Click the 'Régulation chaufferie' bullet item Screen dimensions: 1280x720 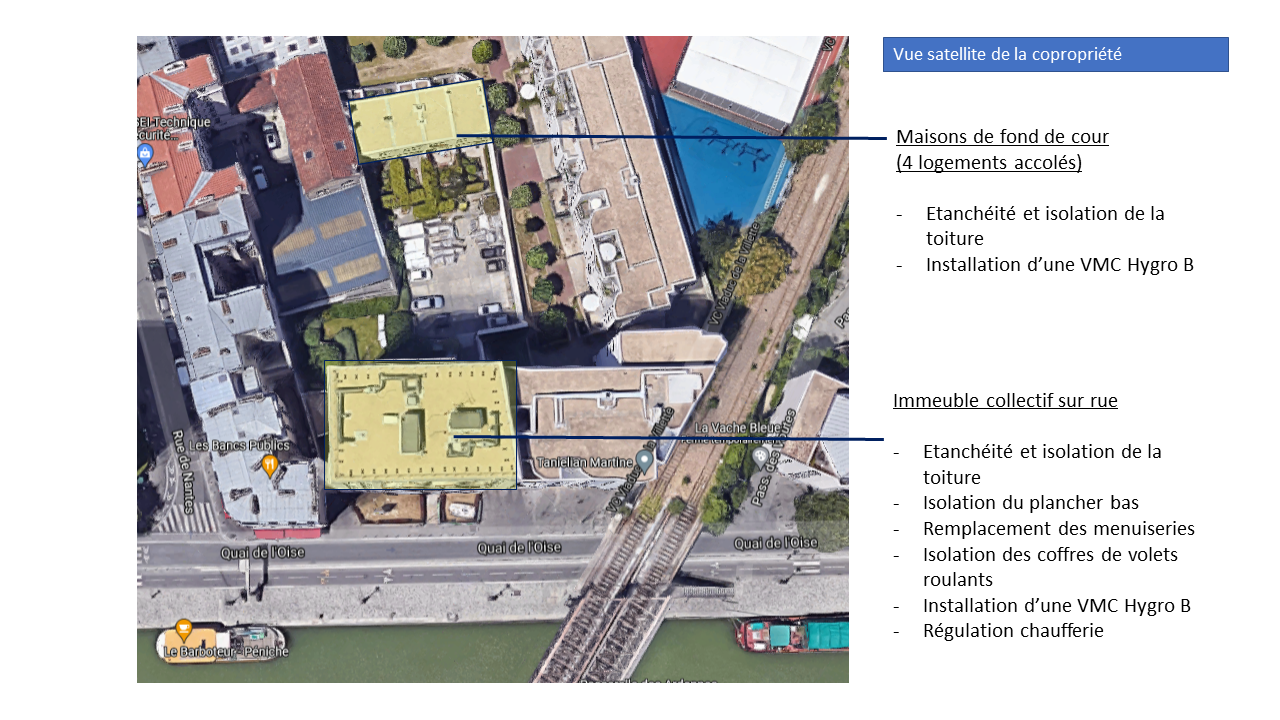tap(1012, 631)
